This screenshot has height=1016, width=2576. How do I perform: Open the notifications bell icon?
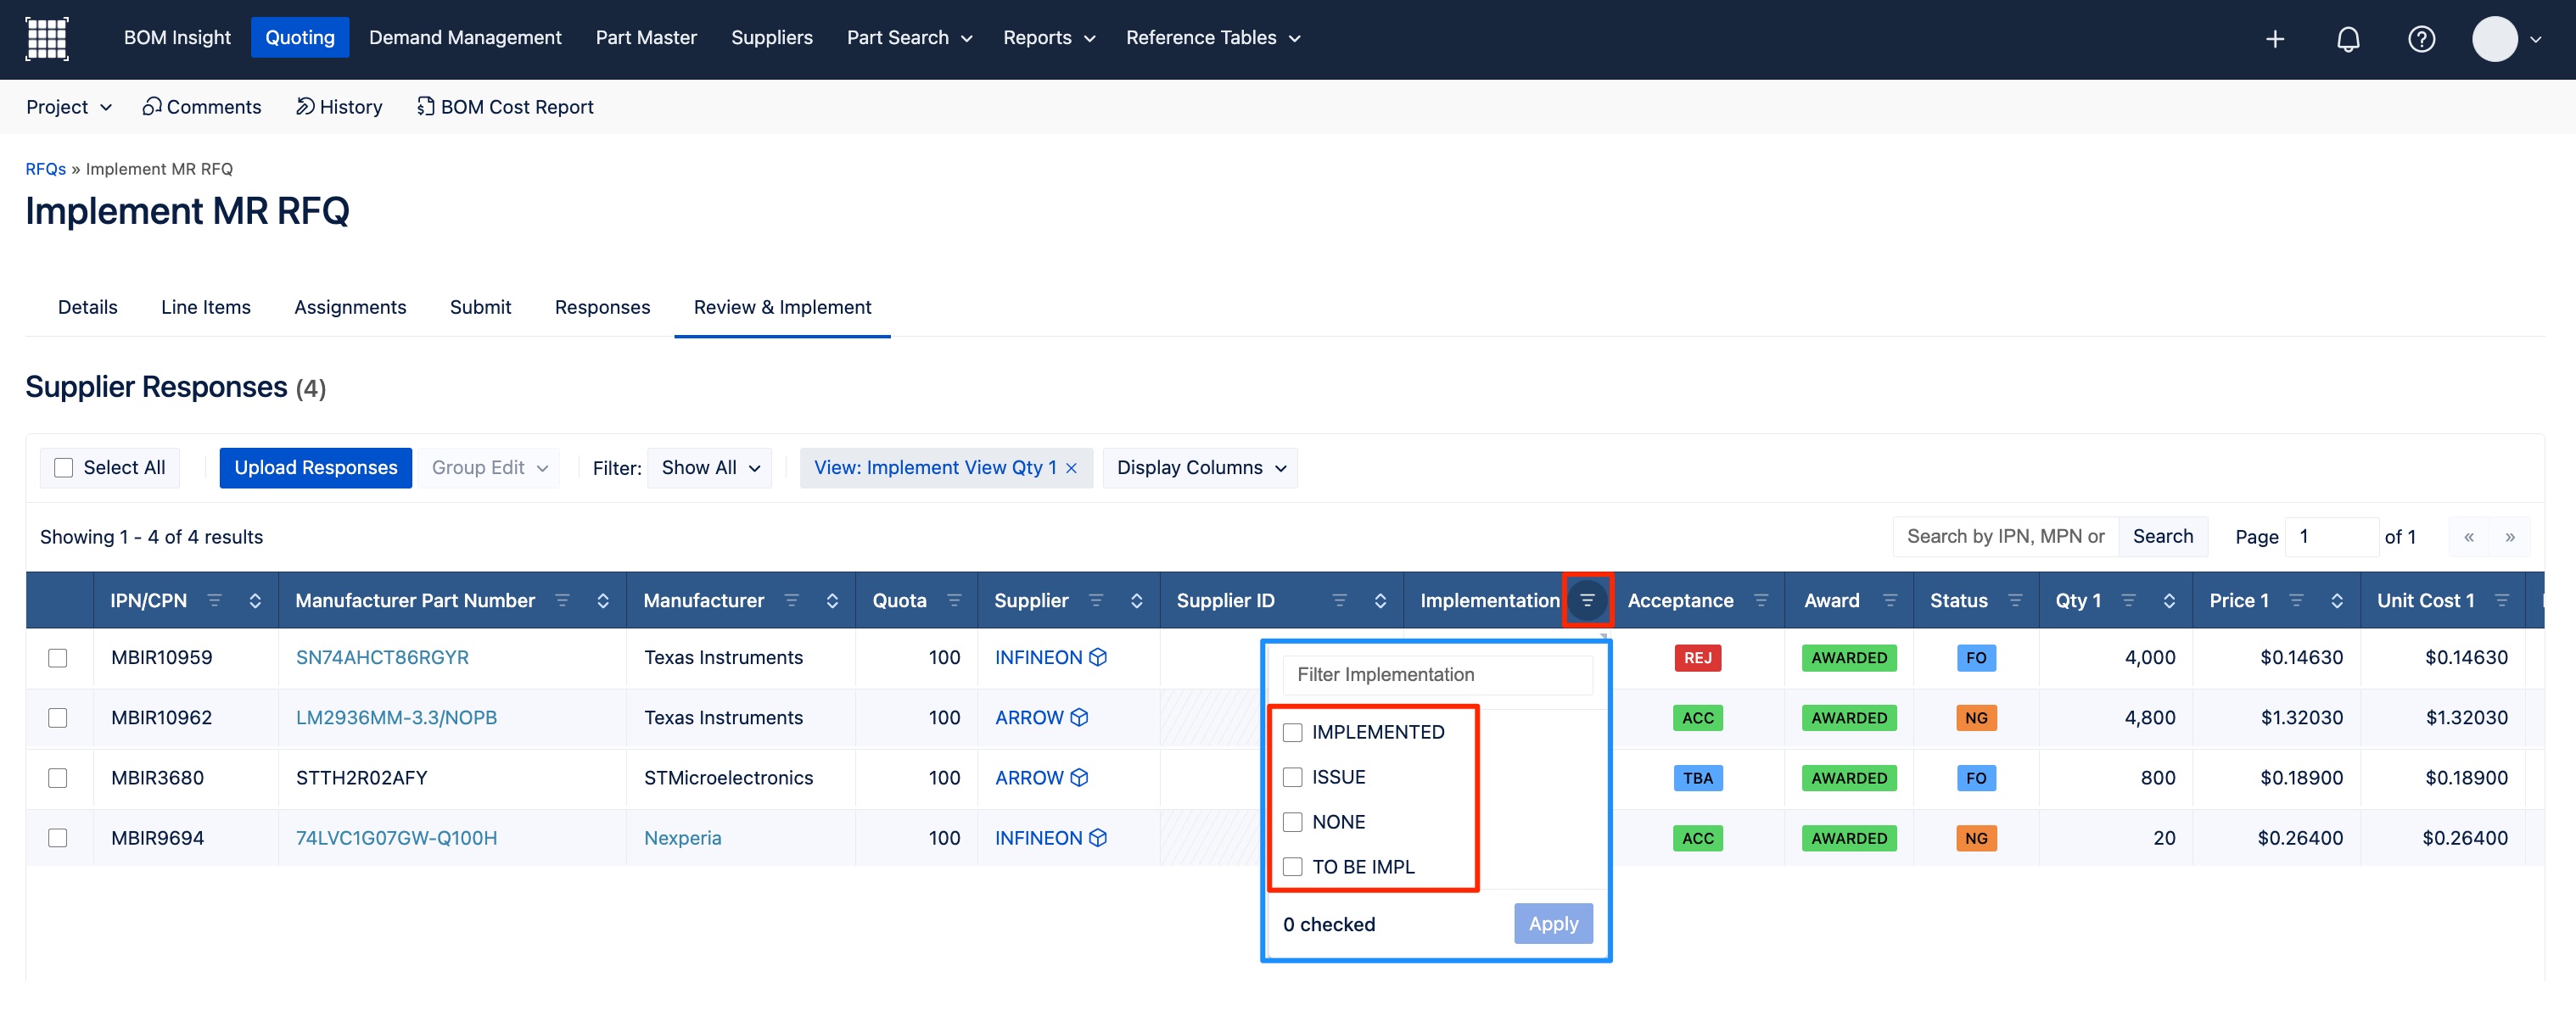2348,39
